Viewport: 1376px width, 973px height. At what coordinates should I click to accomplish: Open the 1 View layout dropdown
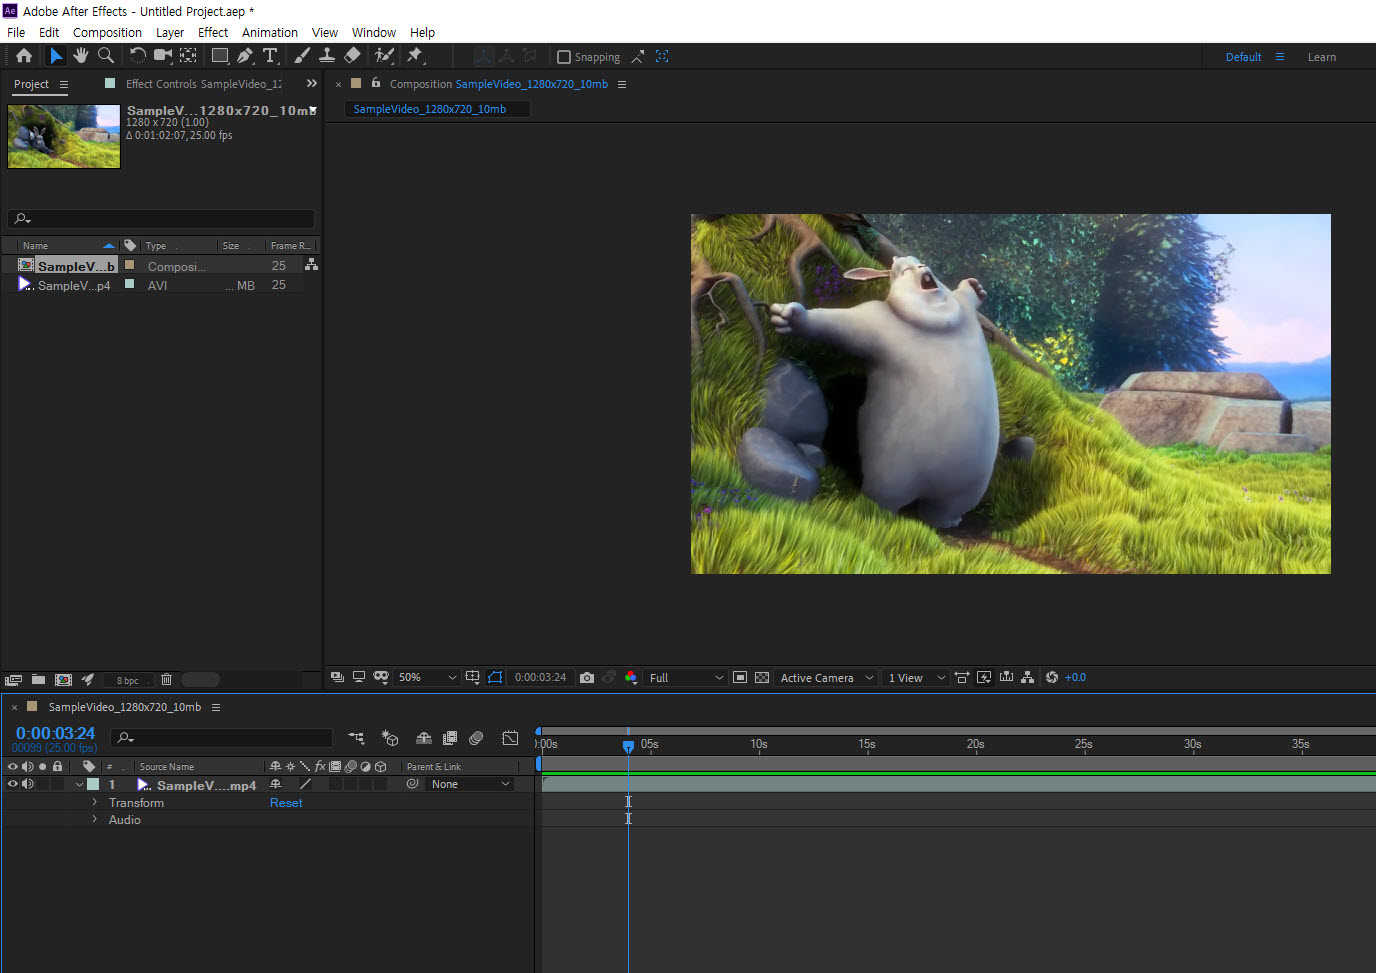click(x=916, y=678)
